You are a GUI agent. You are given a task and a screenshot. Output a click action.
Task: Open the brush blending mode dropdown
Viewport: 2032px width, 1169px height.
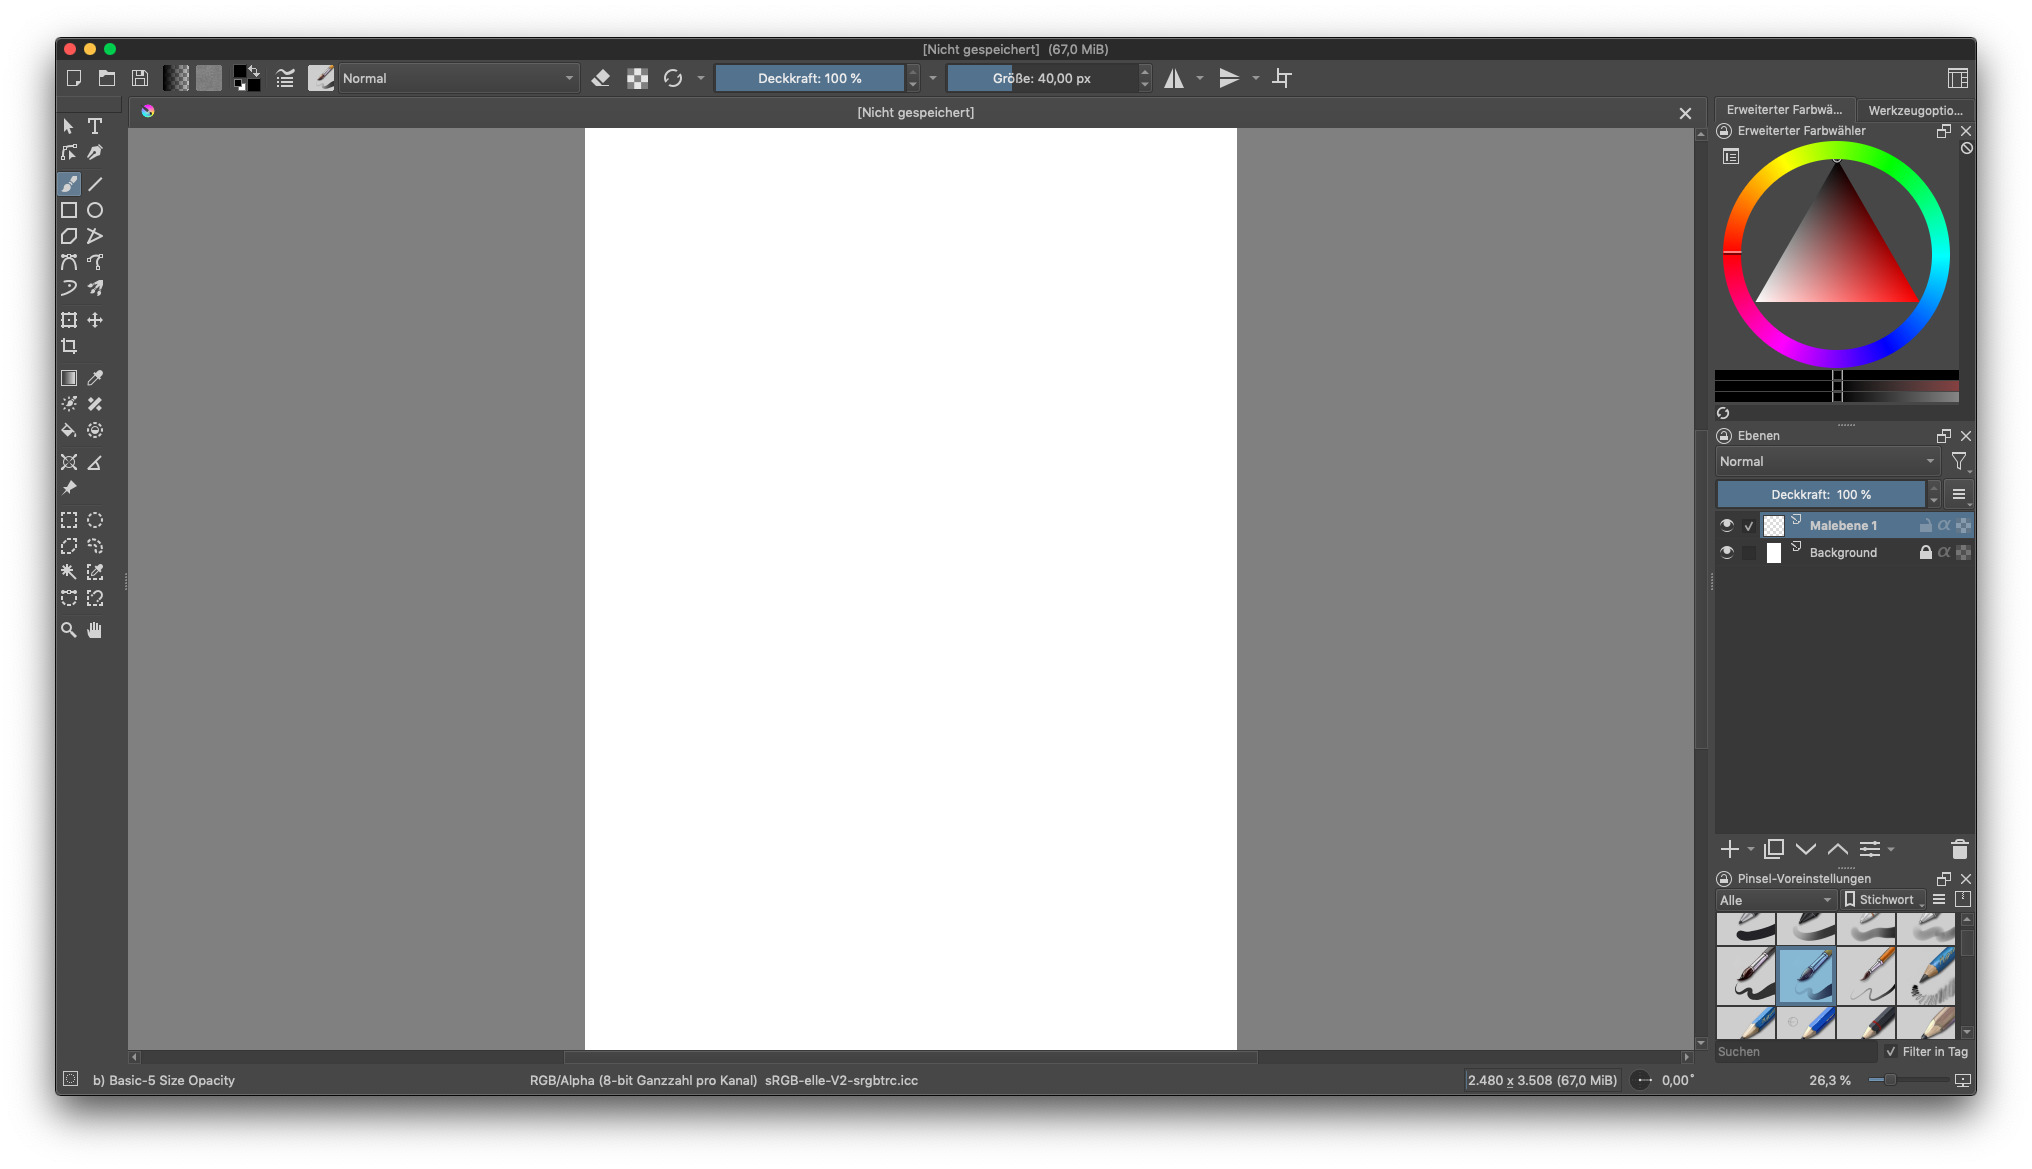point(458,78)
